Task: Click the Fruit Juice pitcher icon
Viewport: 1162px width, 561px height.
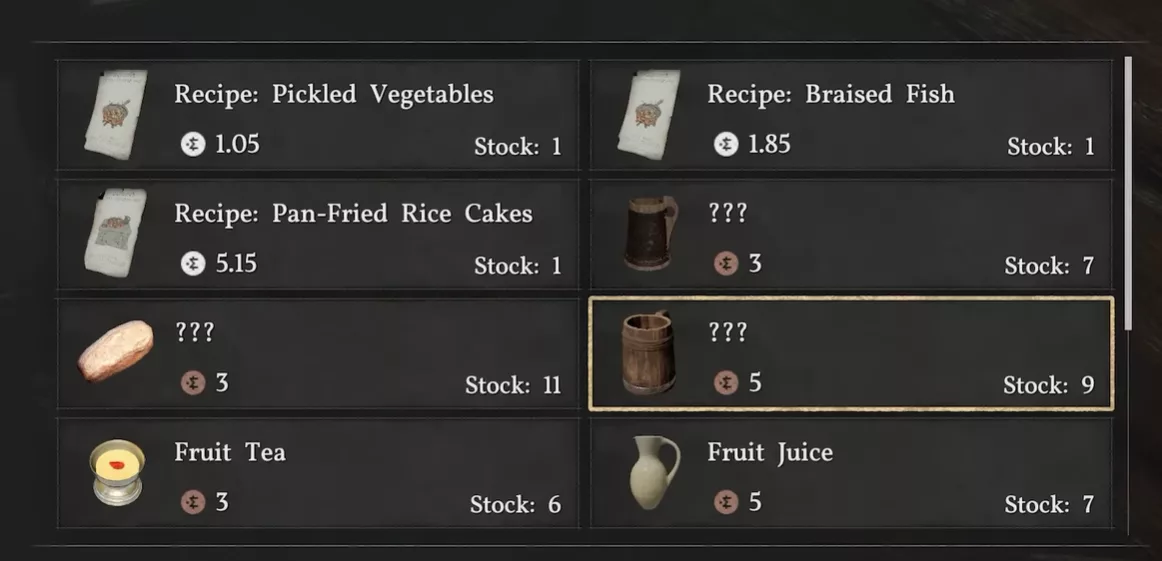Action: coord(653,471)
